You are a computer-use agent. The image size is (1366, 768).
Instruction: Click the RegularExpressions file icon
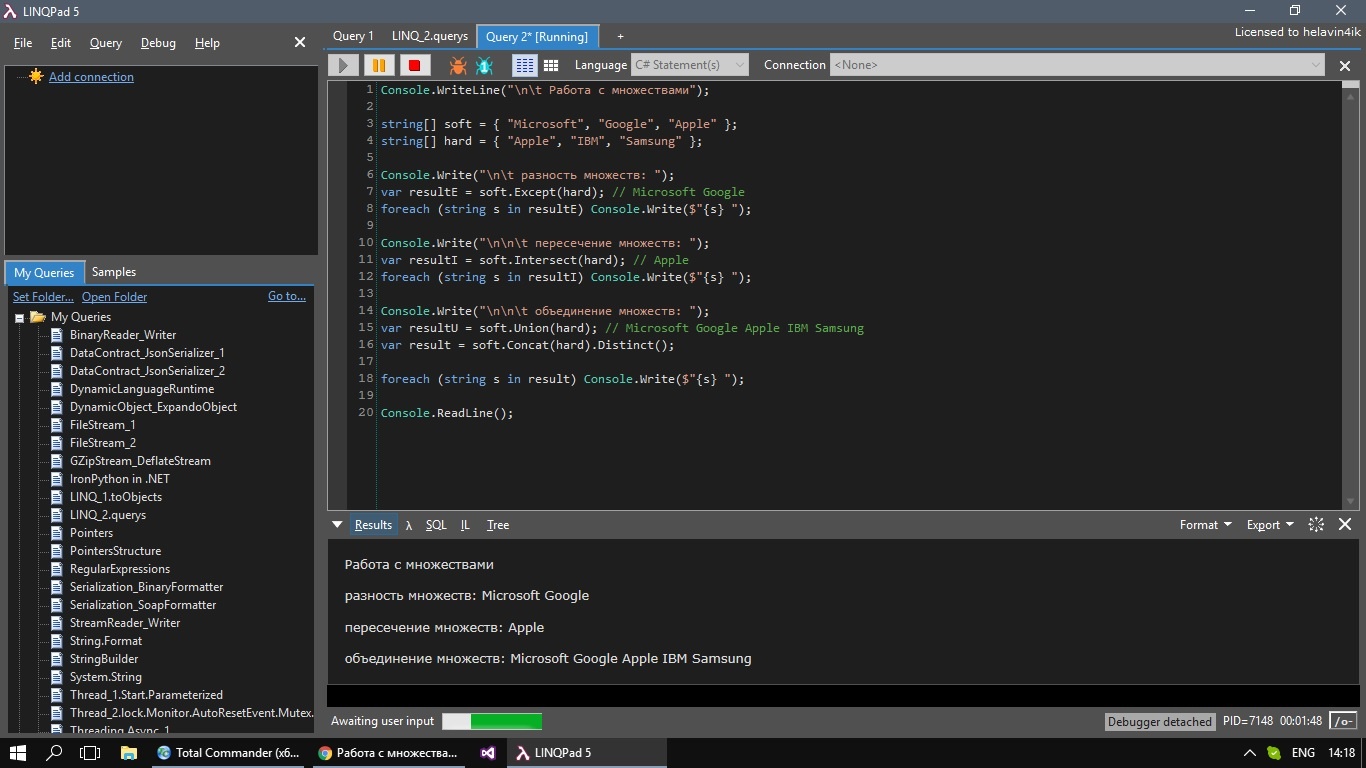tap(57, 569)
